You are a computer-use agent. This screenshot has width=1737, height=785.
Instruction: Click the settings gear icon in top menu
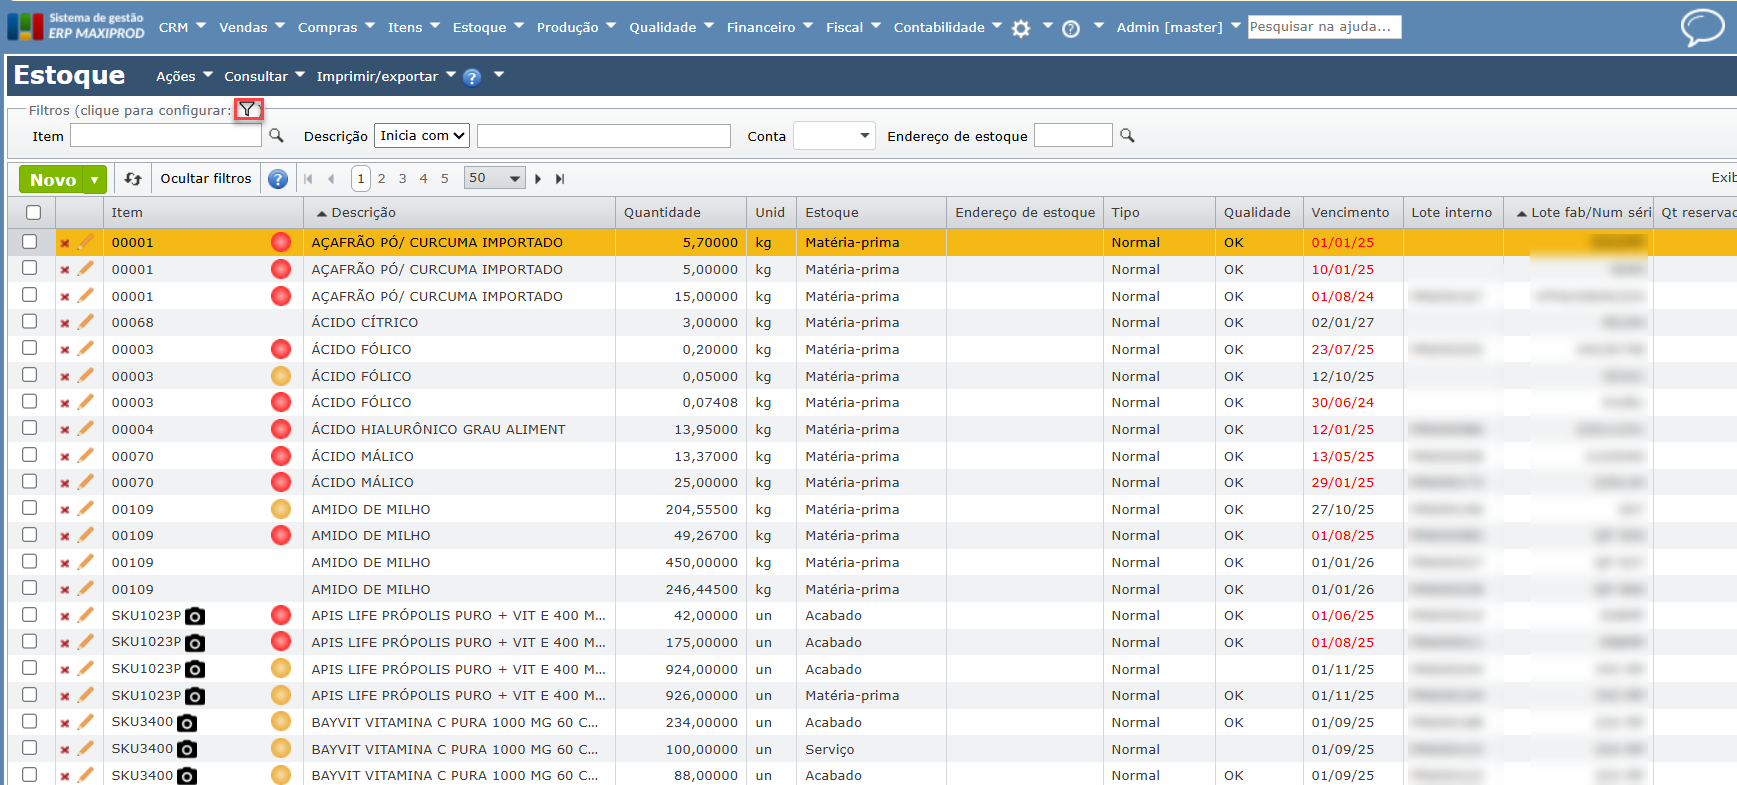click(x=1021, y=29)
